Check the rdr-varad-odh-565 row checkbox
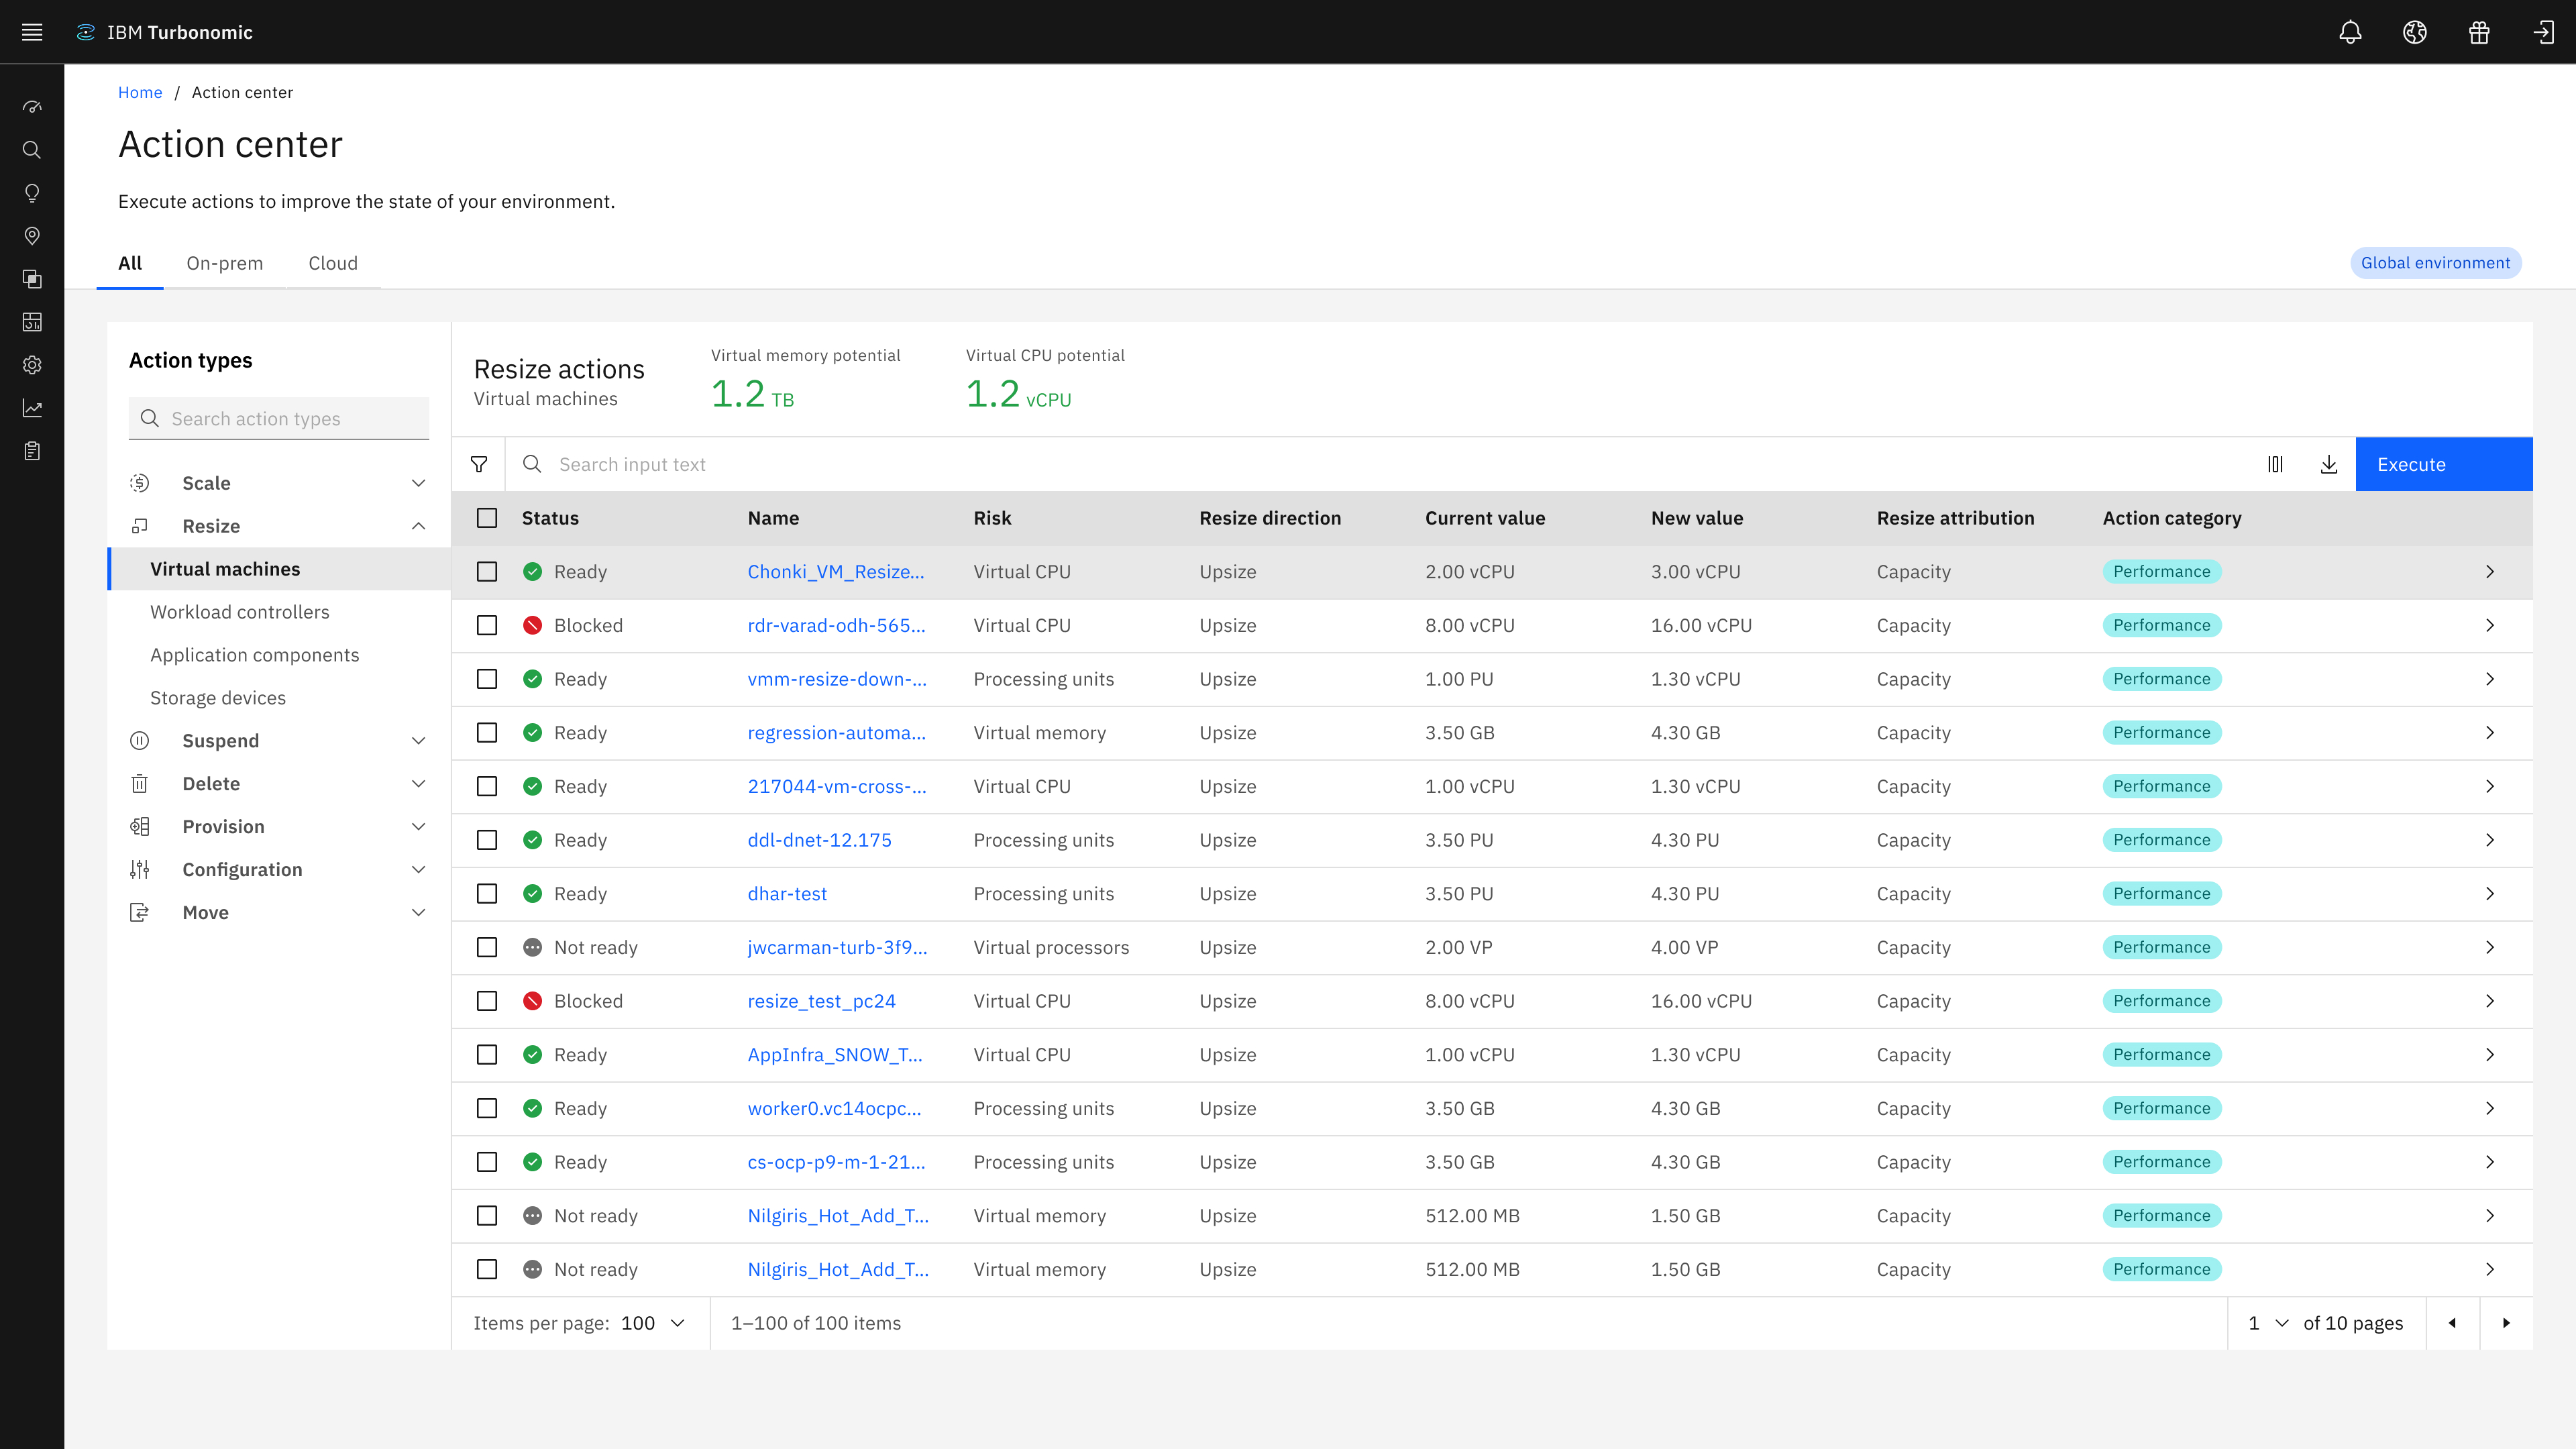This screenshot has width=2576, height=1449. [x=487, y=625]
